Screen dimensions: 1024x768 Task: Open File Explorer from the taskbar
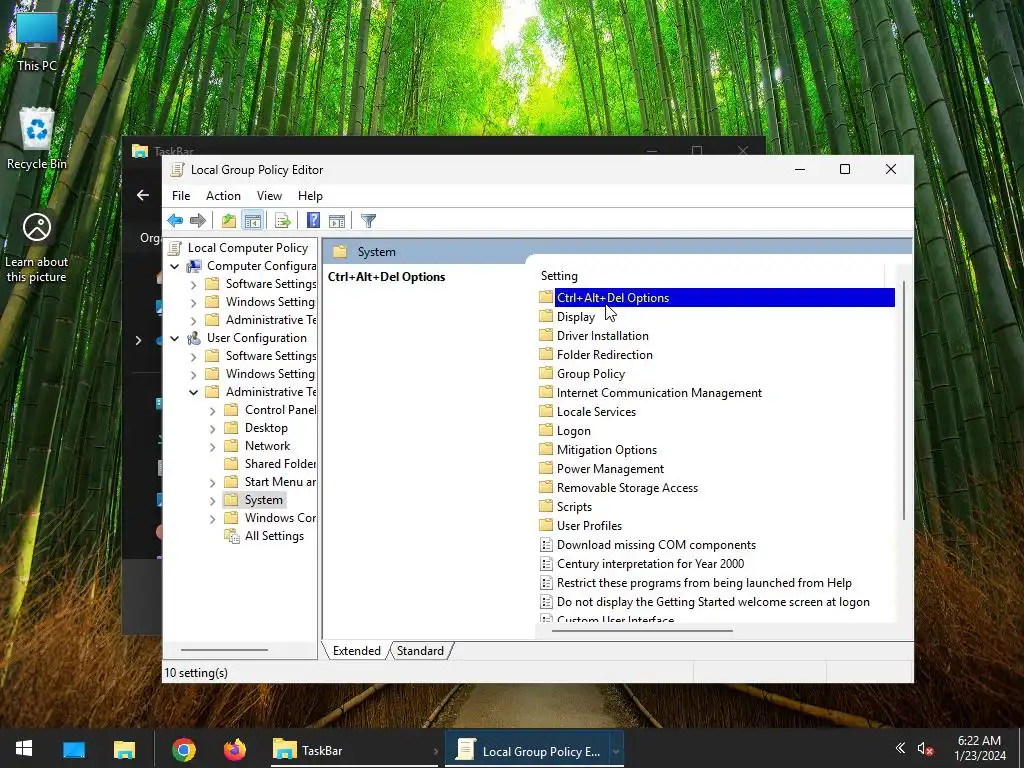tap(124, 750)
